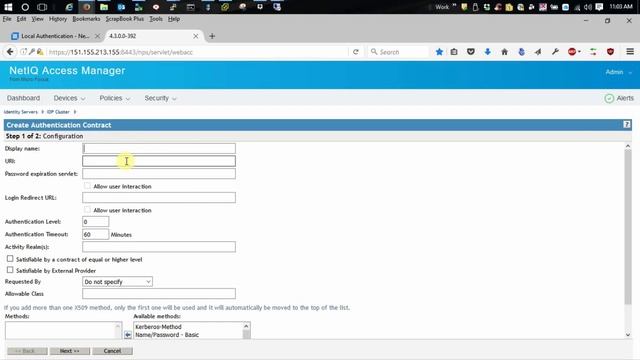Open the wrench developer tools icon
The image size is (640, 360).
[x=555, y=52]
